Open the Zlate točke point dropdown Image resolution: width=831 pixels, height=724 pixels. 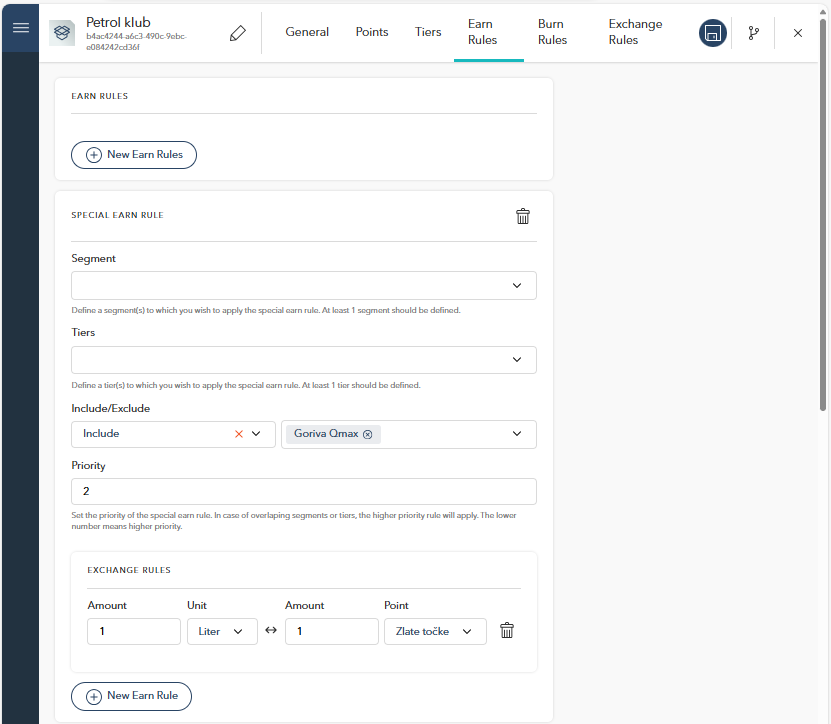(435, 631)
